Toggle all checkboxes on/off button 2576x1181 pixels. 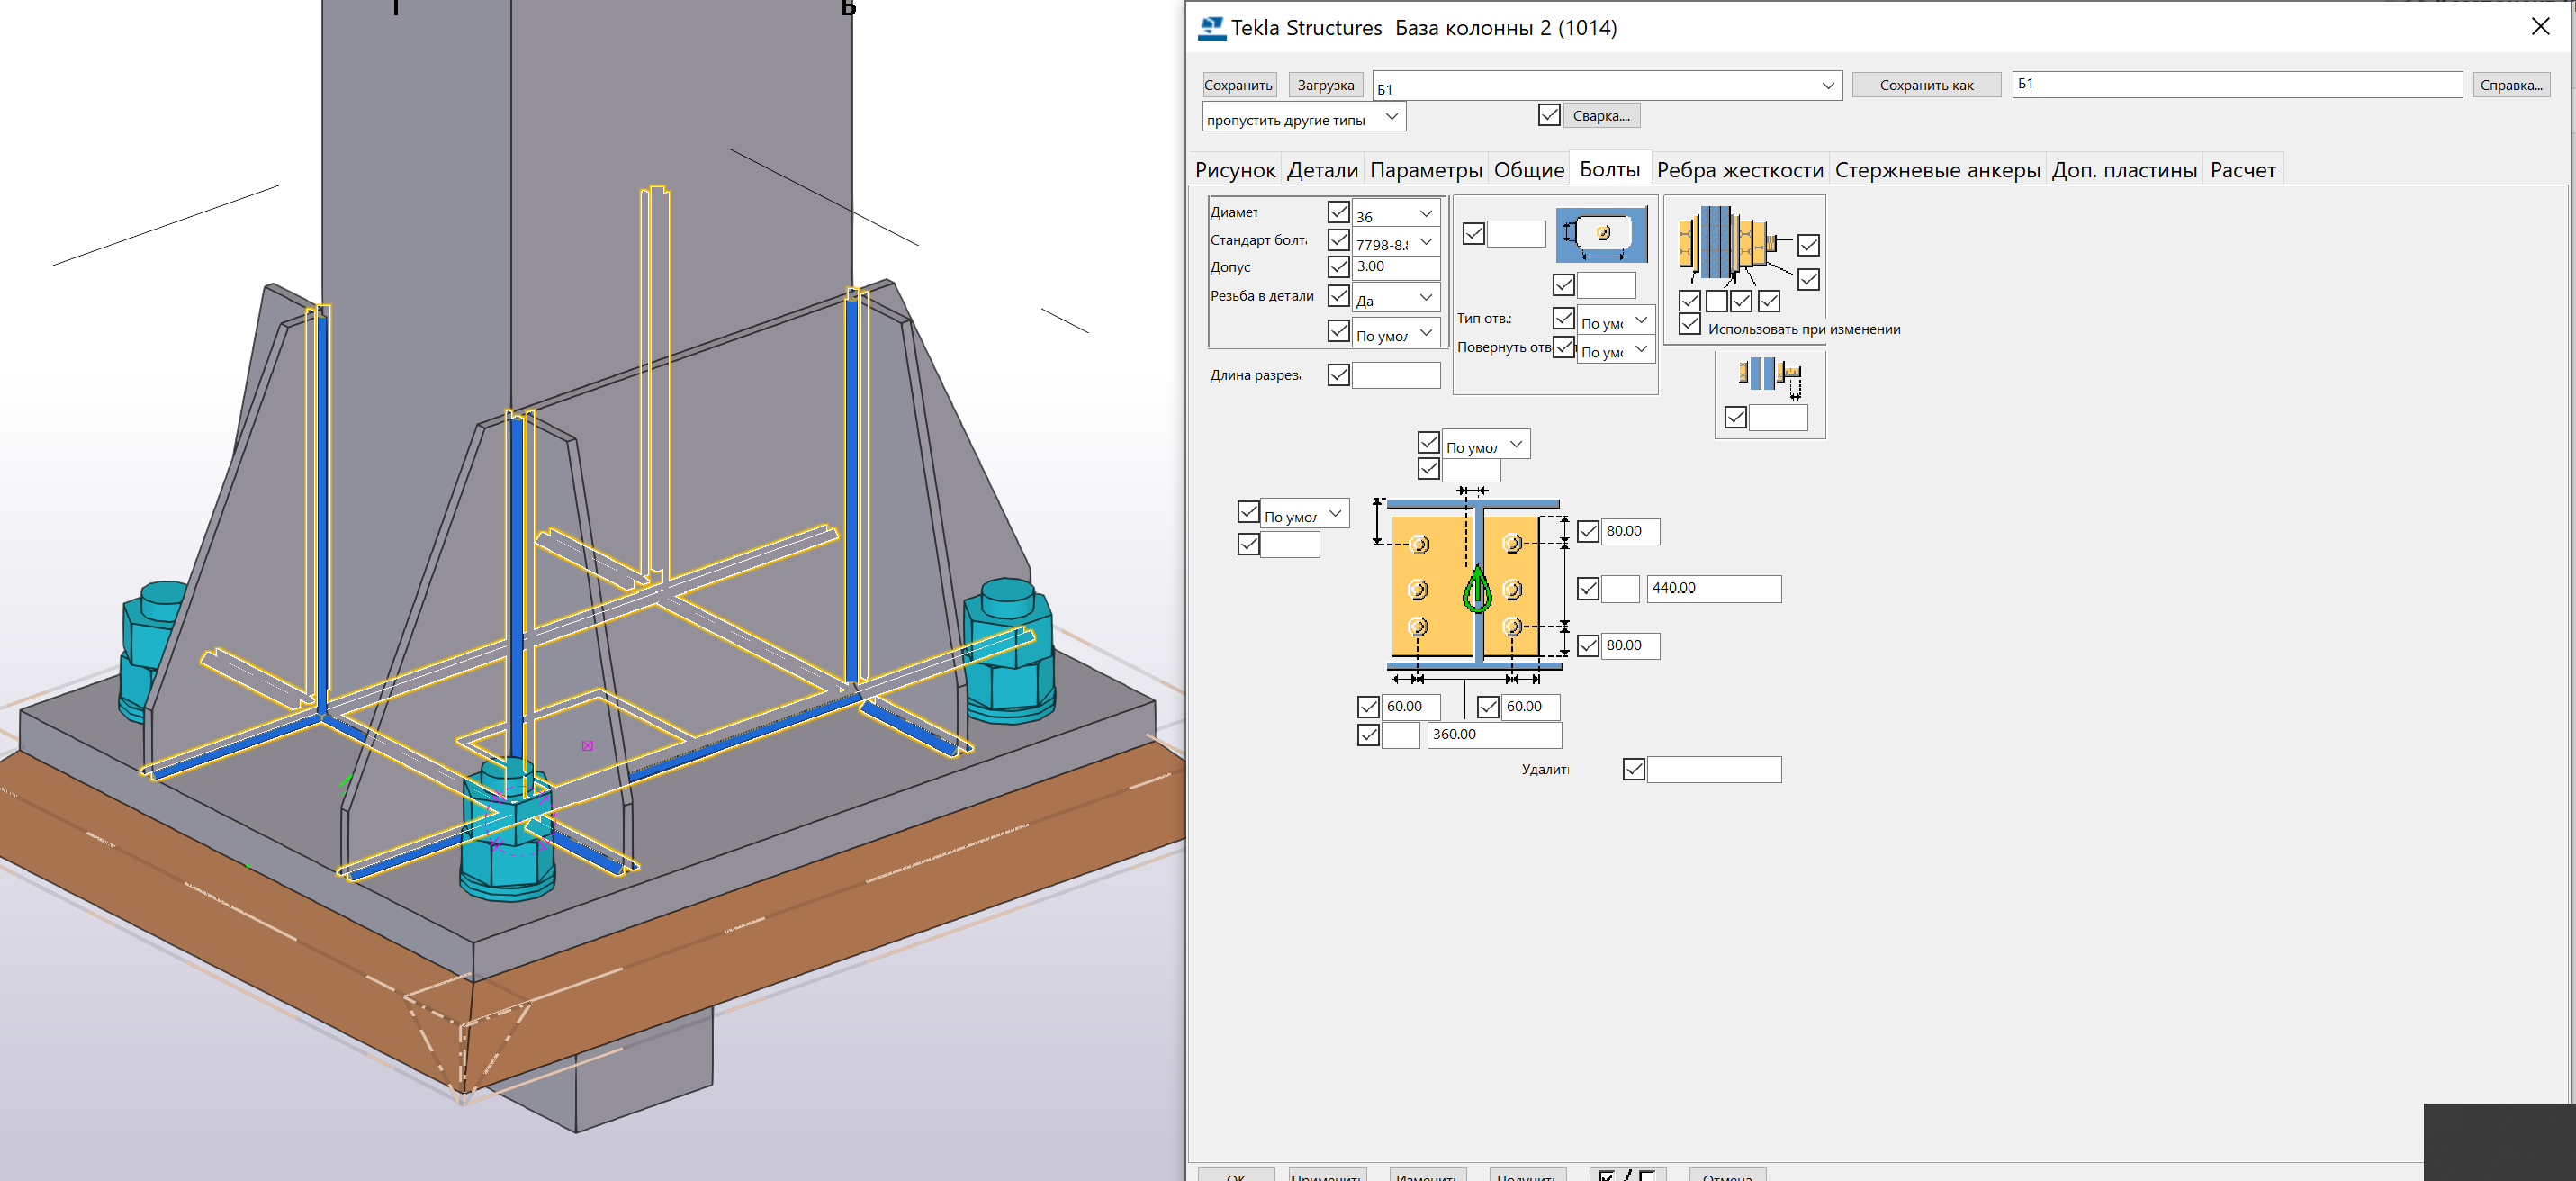click(1626, 1176)
